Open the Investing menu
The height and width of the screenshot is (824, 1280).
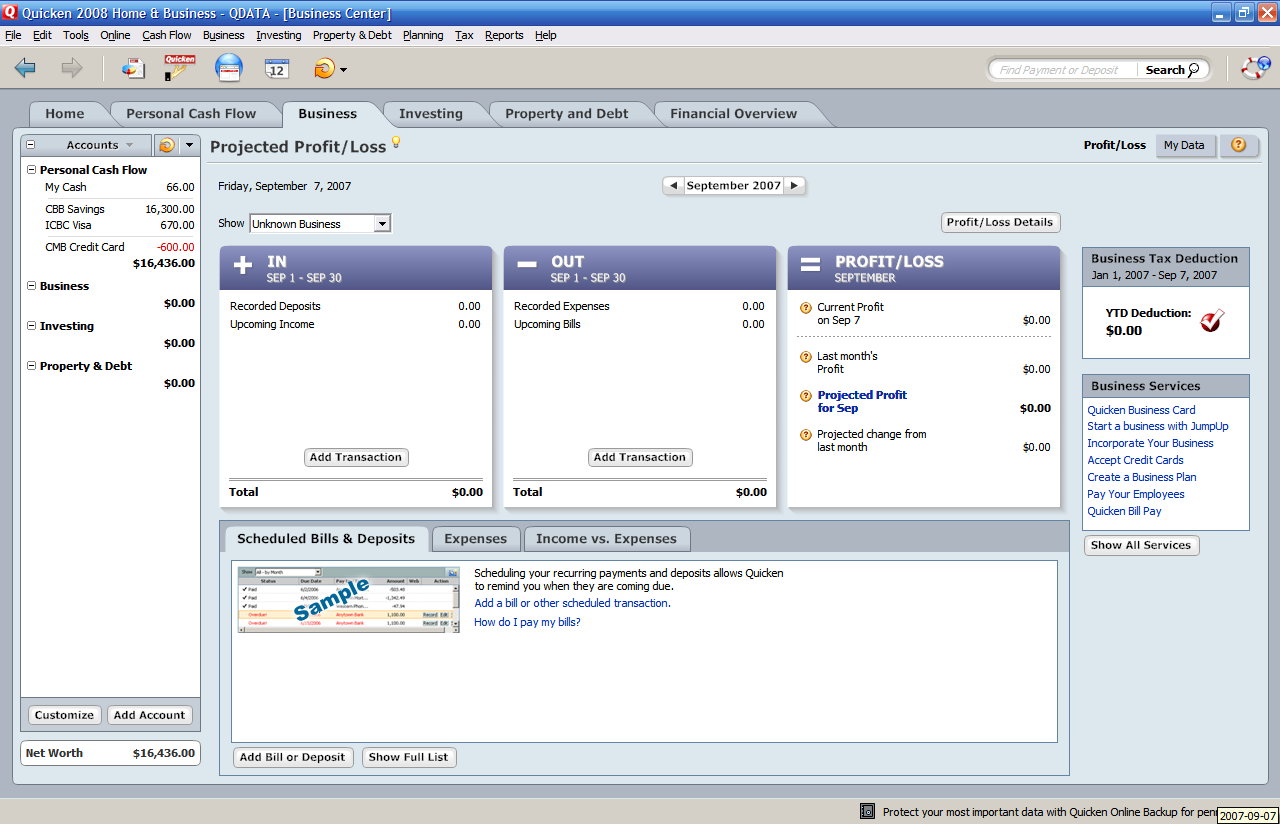tap(279, 35)
